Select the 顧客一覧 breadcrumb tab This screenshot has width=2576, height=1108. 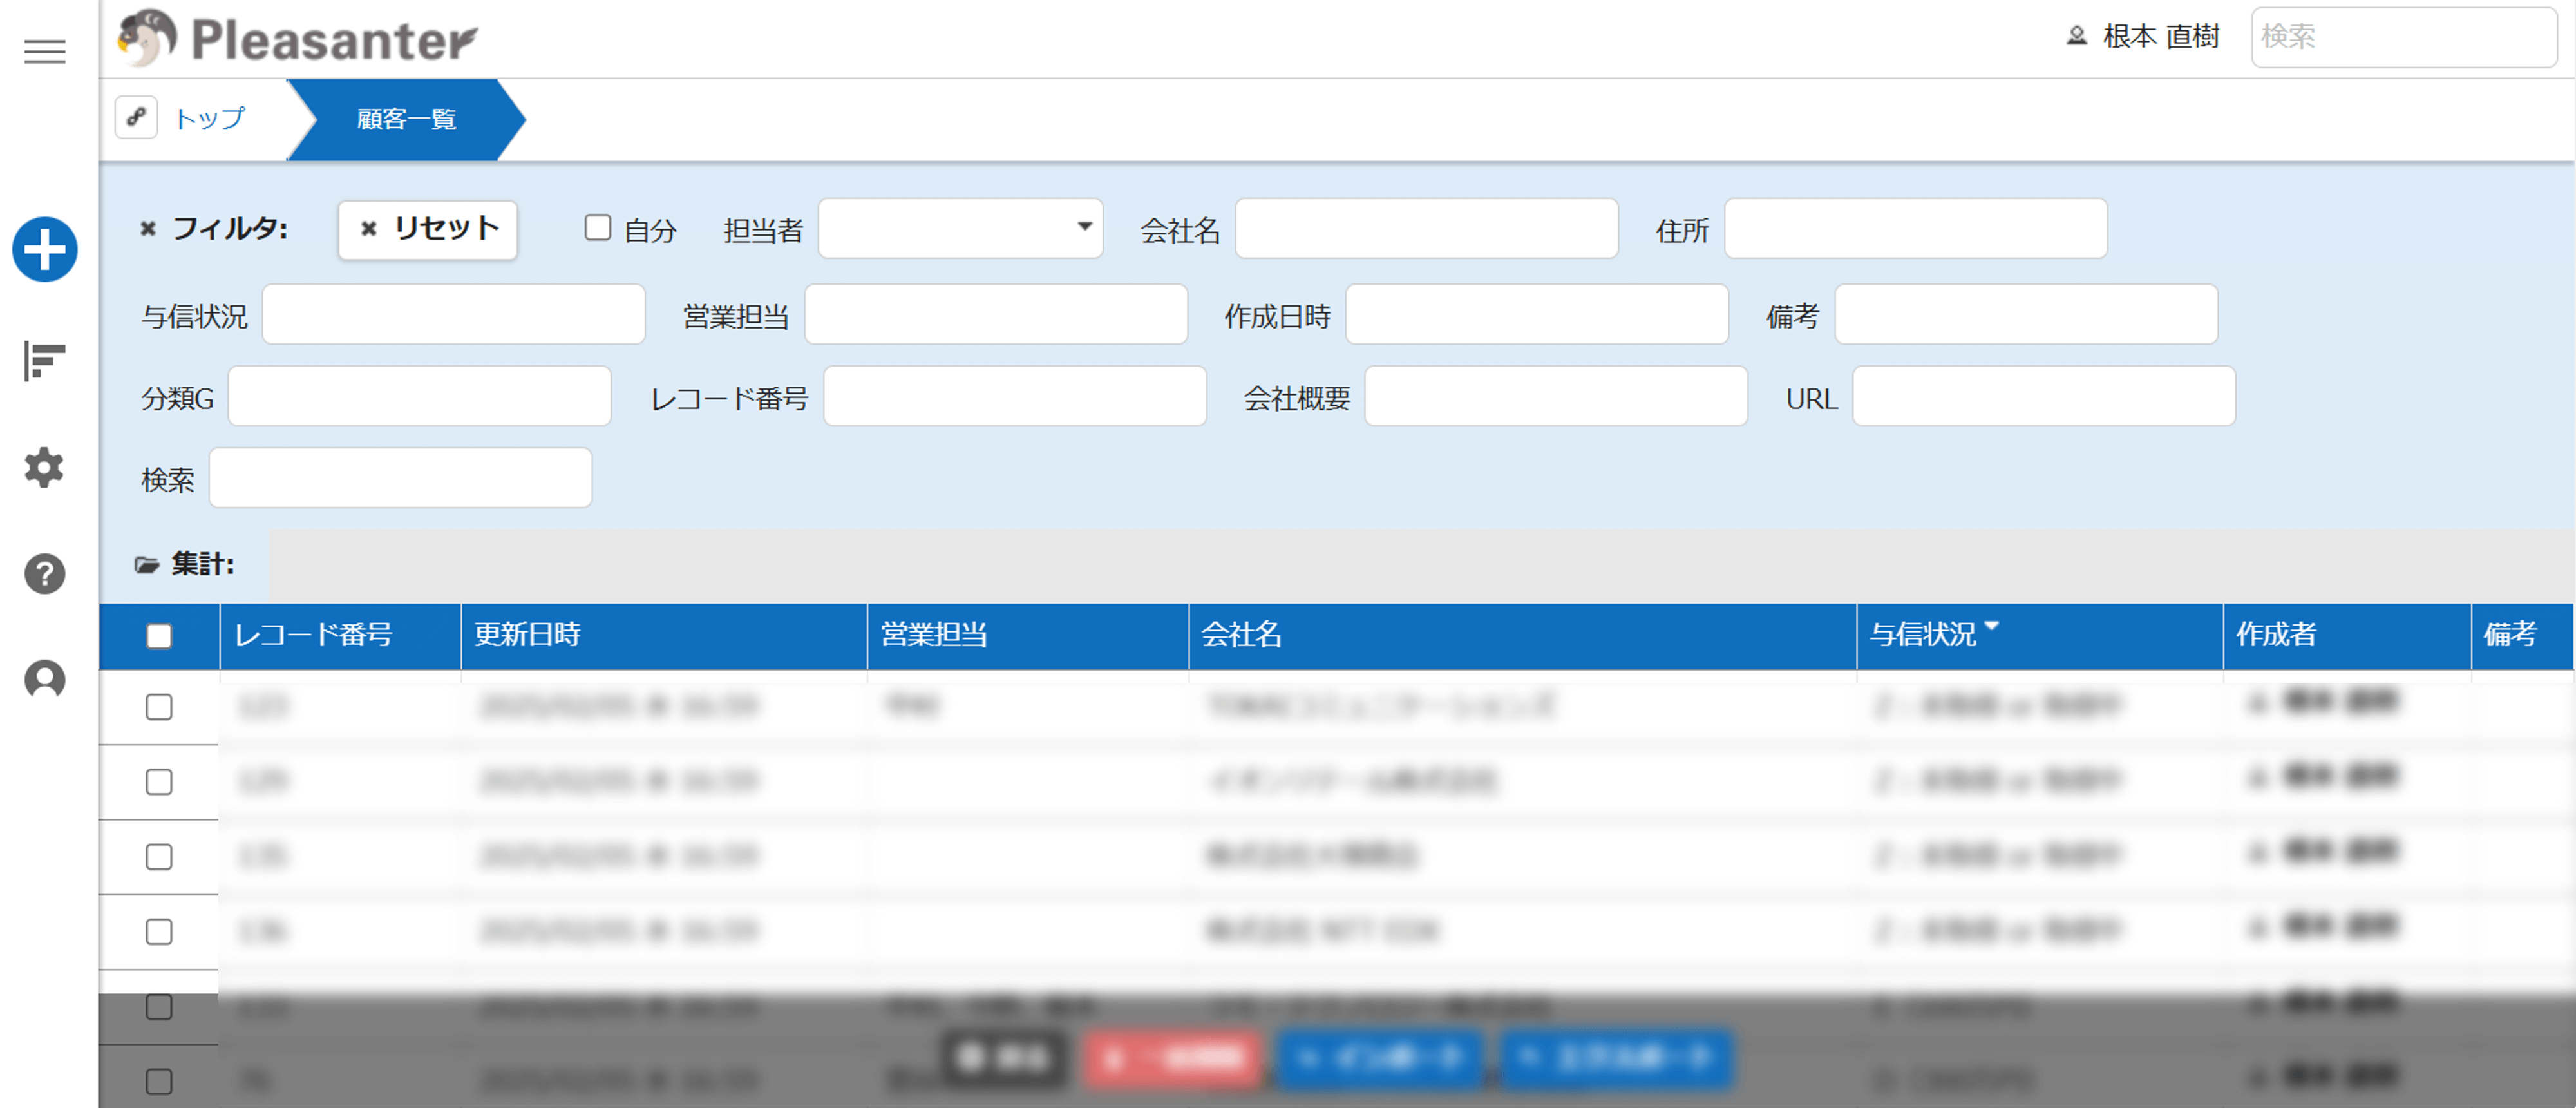[406, 120]
